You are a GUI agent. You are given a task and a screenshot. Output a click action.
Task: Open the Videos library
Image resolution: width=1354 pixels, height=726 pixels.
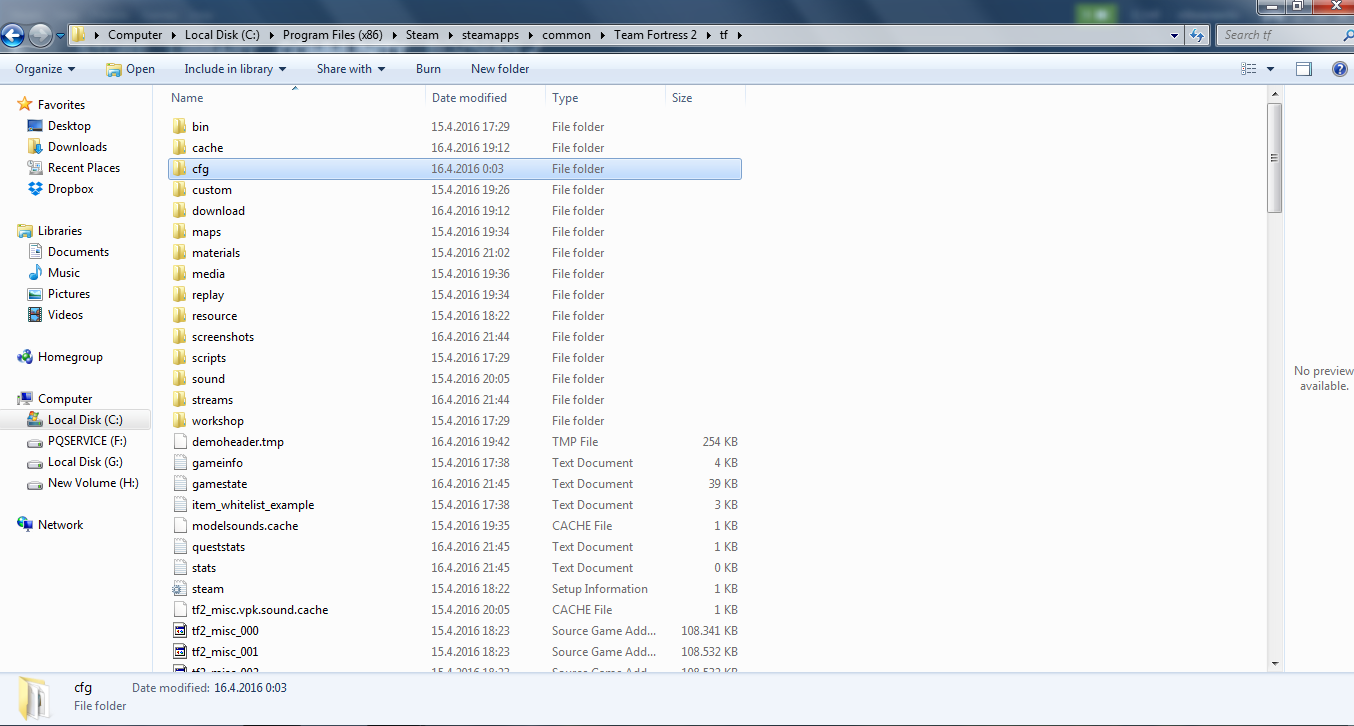click(66, 315)
